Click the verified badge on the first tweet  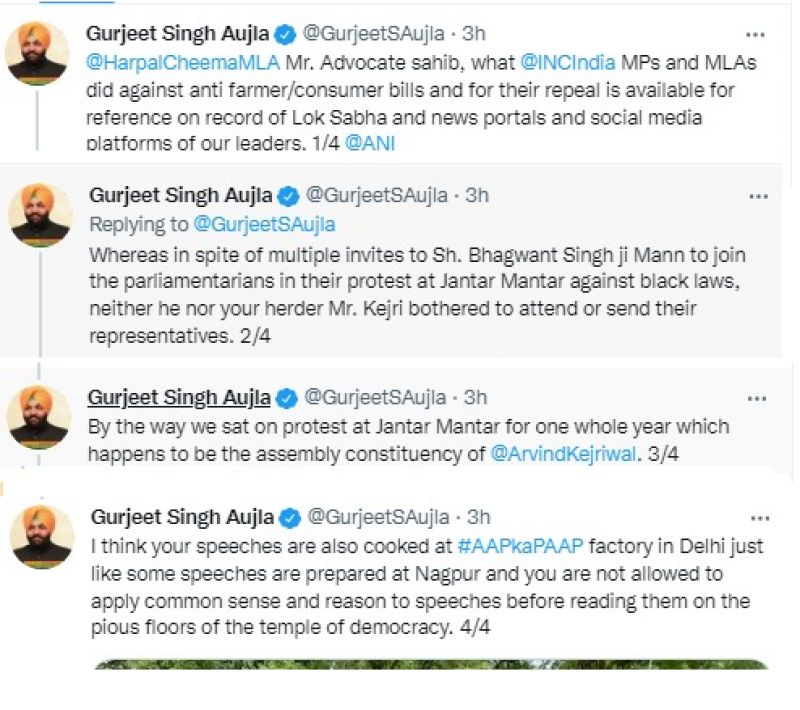pos(285,32)
